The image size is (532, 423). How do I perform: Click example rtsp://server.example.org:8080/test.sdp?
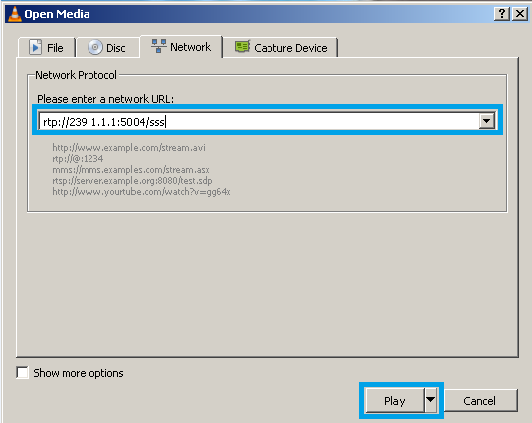132,180
